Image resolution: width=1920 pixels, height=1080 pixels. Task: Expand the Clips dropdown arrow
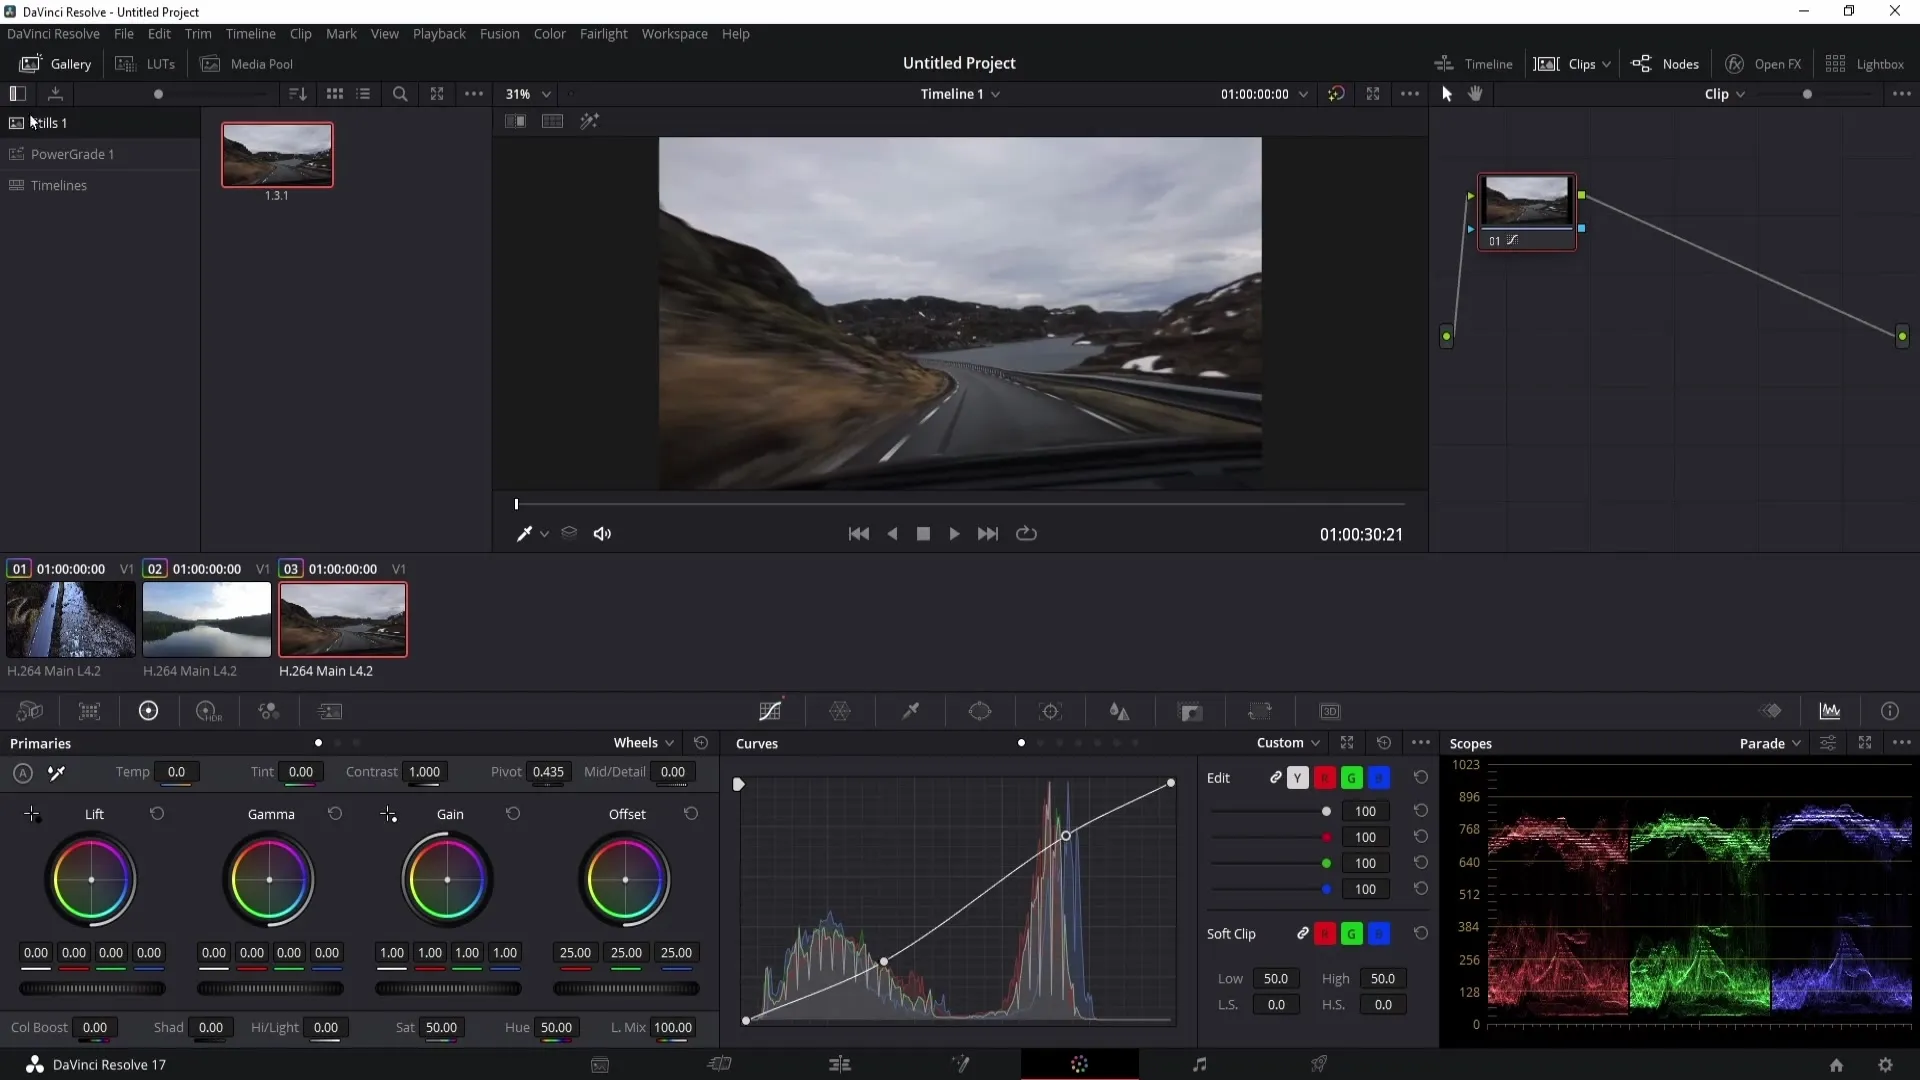point(1606,64)
